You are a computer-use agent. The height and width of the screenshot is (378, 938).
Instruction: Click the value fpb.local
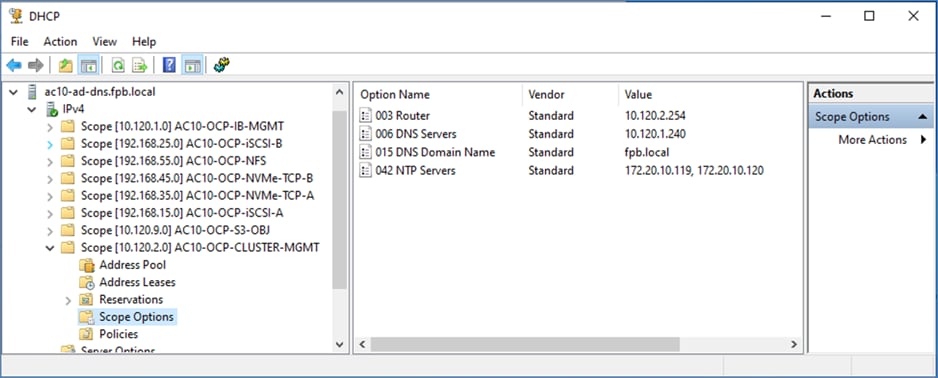tap(647, 153)
